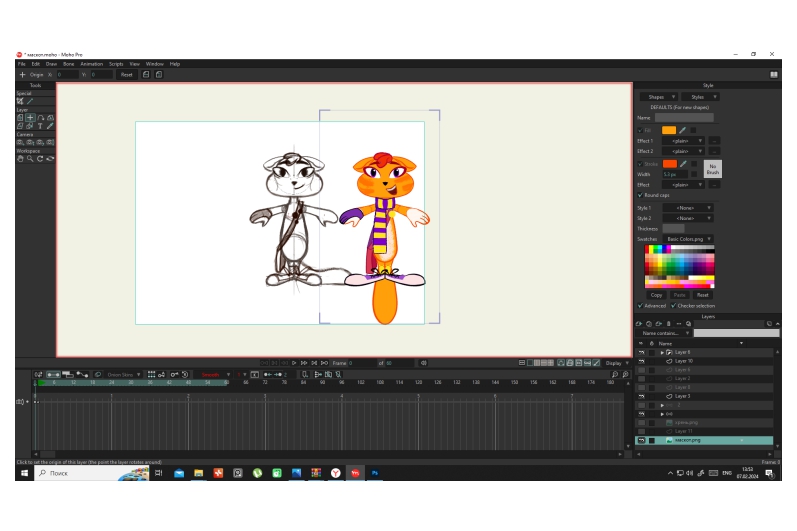
Task: Hide Layer 3 using its eye toggle
Action: coord(641,396)
